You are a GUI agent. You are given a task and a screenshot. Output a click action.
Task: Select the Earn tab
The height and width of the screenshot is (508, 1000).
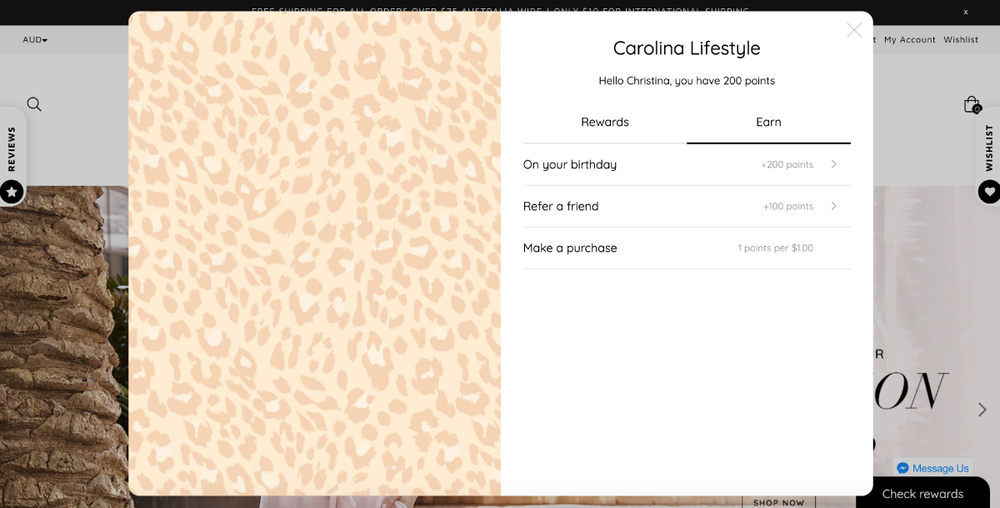[768, 122]
